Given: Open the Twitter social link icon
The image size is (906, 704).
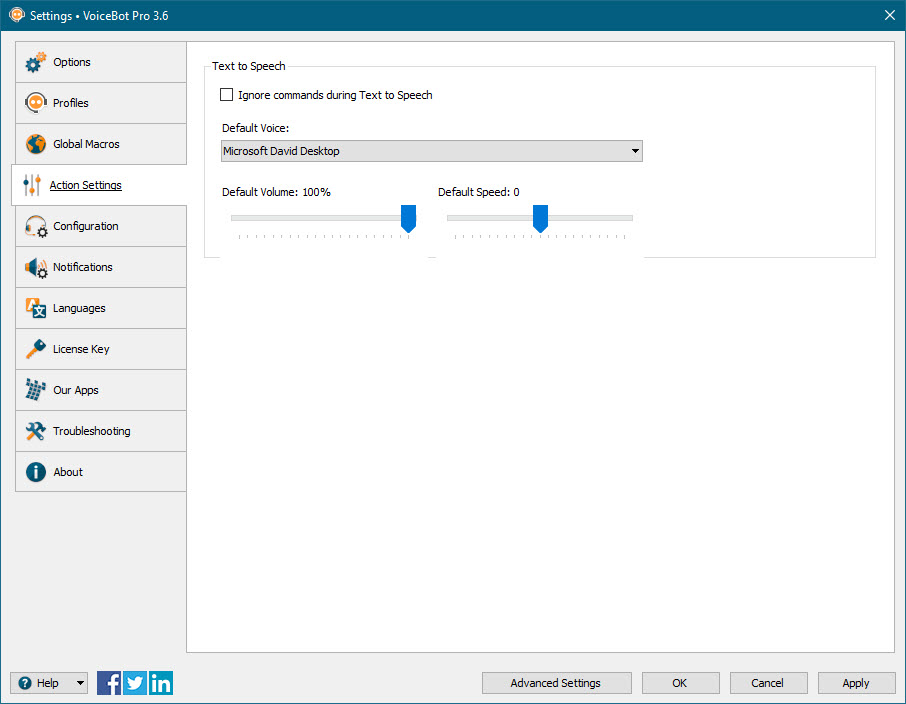Looking at the screenshot, I should [x=135, y=683].
